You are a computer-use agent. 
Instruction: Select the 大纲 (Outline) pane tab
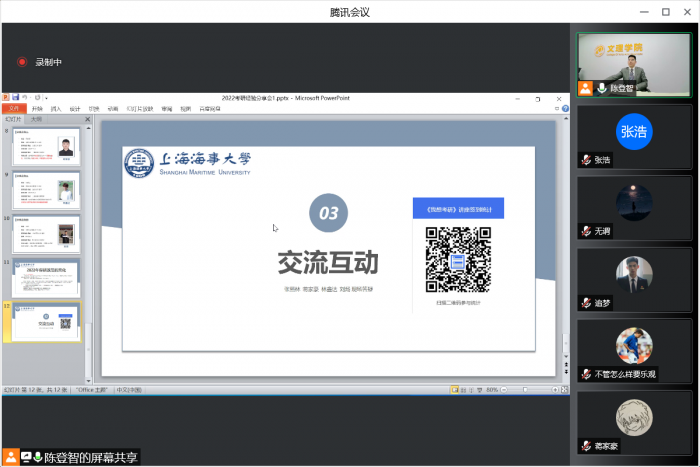[x=36, y=119]
